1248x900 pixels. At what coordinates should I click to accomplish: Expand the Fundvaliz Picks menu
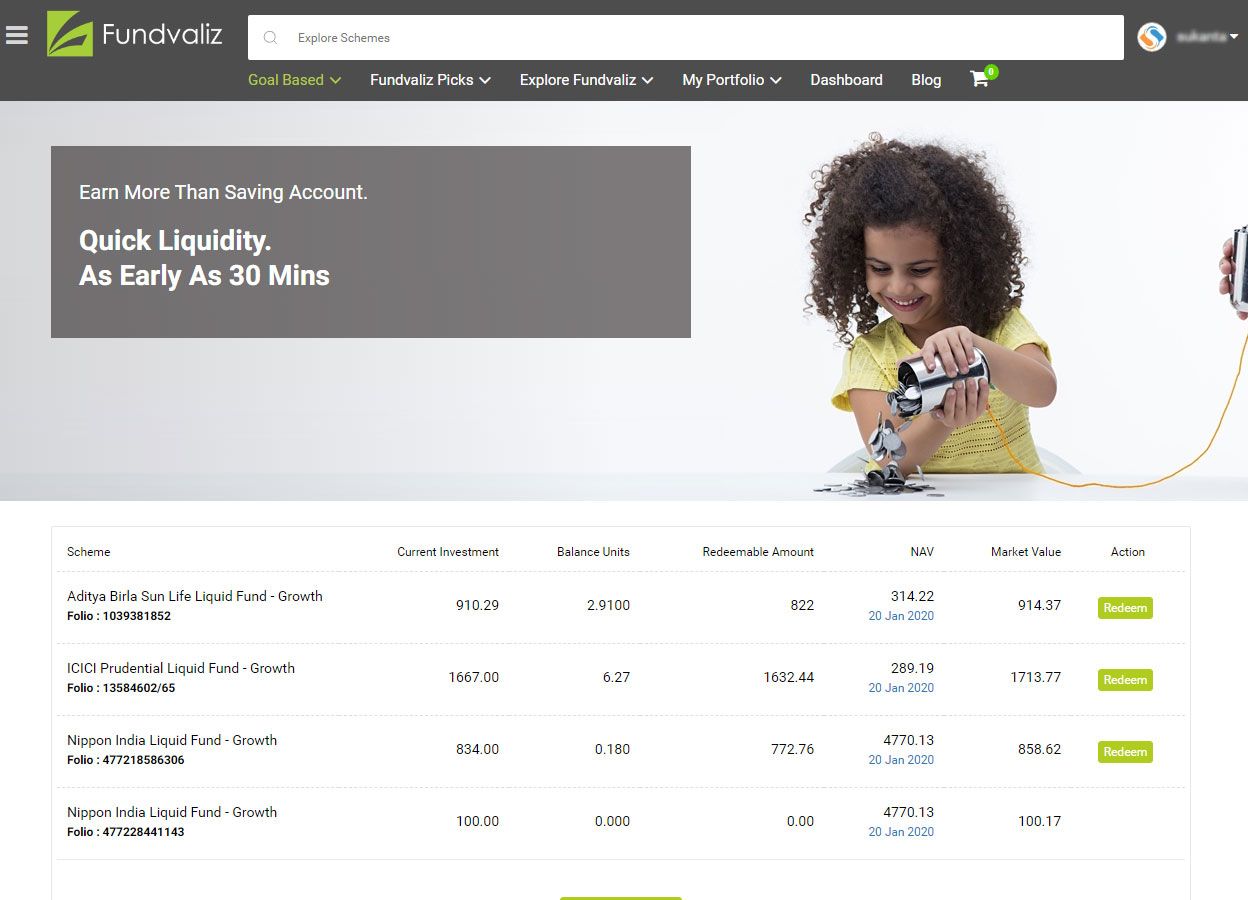(x=430, y=80)
